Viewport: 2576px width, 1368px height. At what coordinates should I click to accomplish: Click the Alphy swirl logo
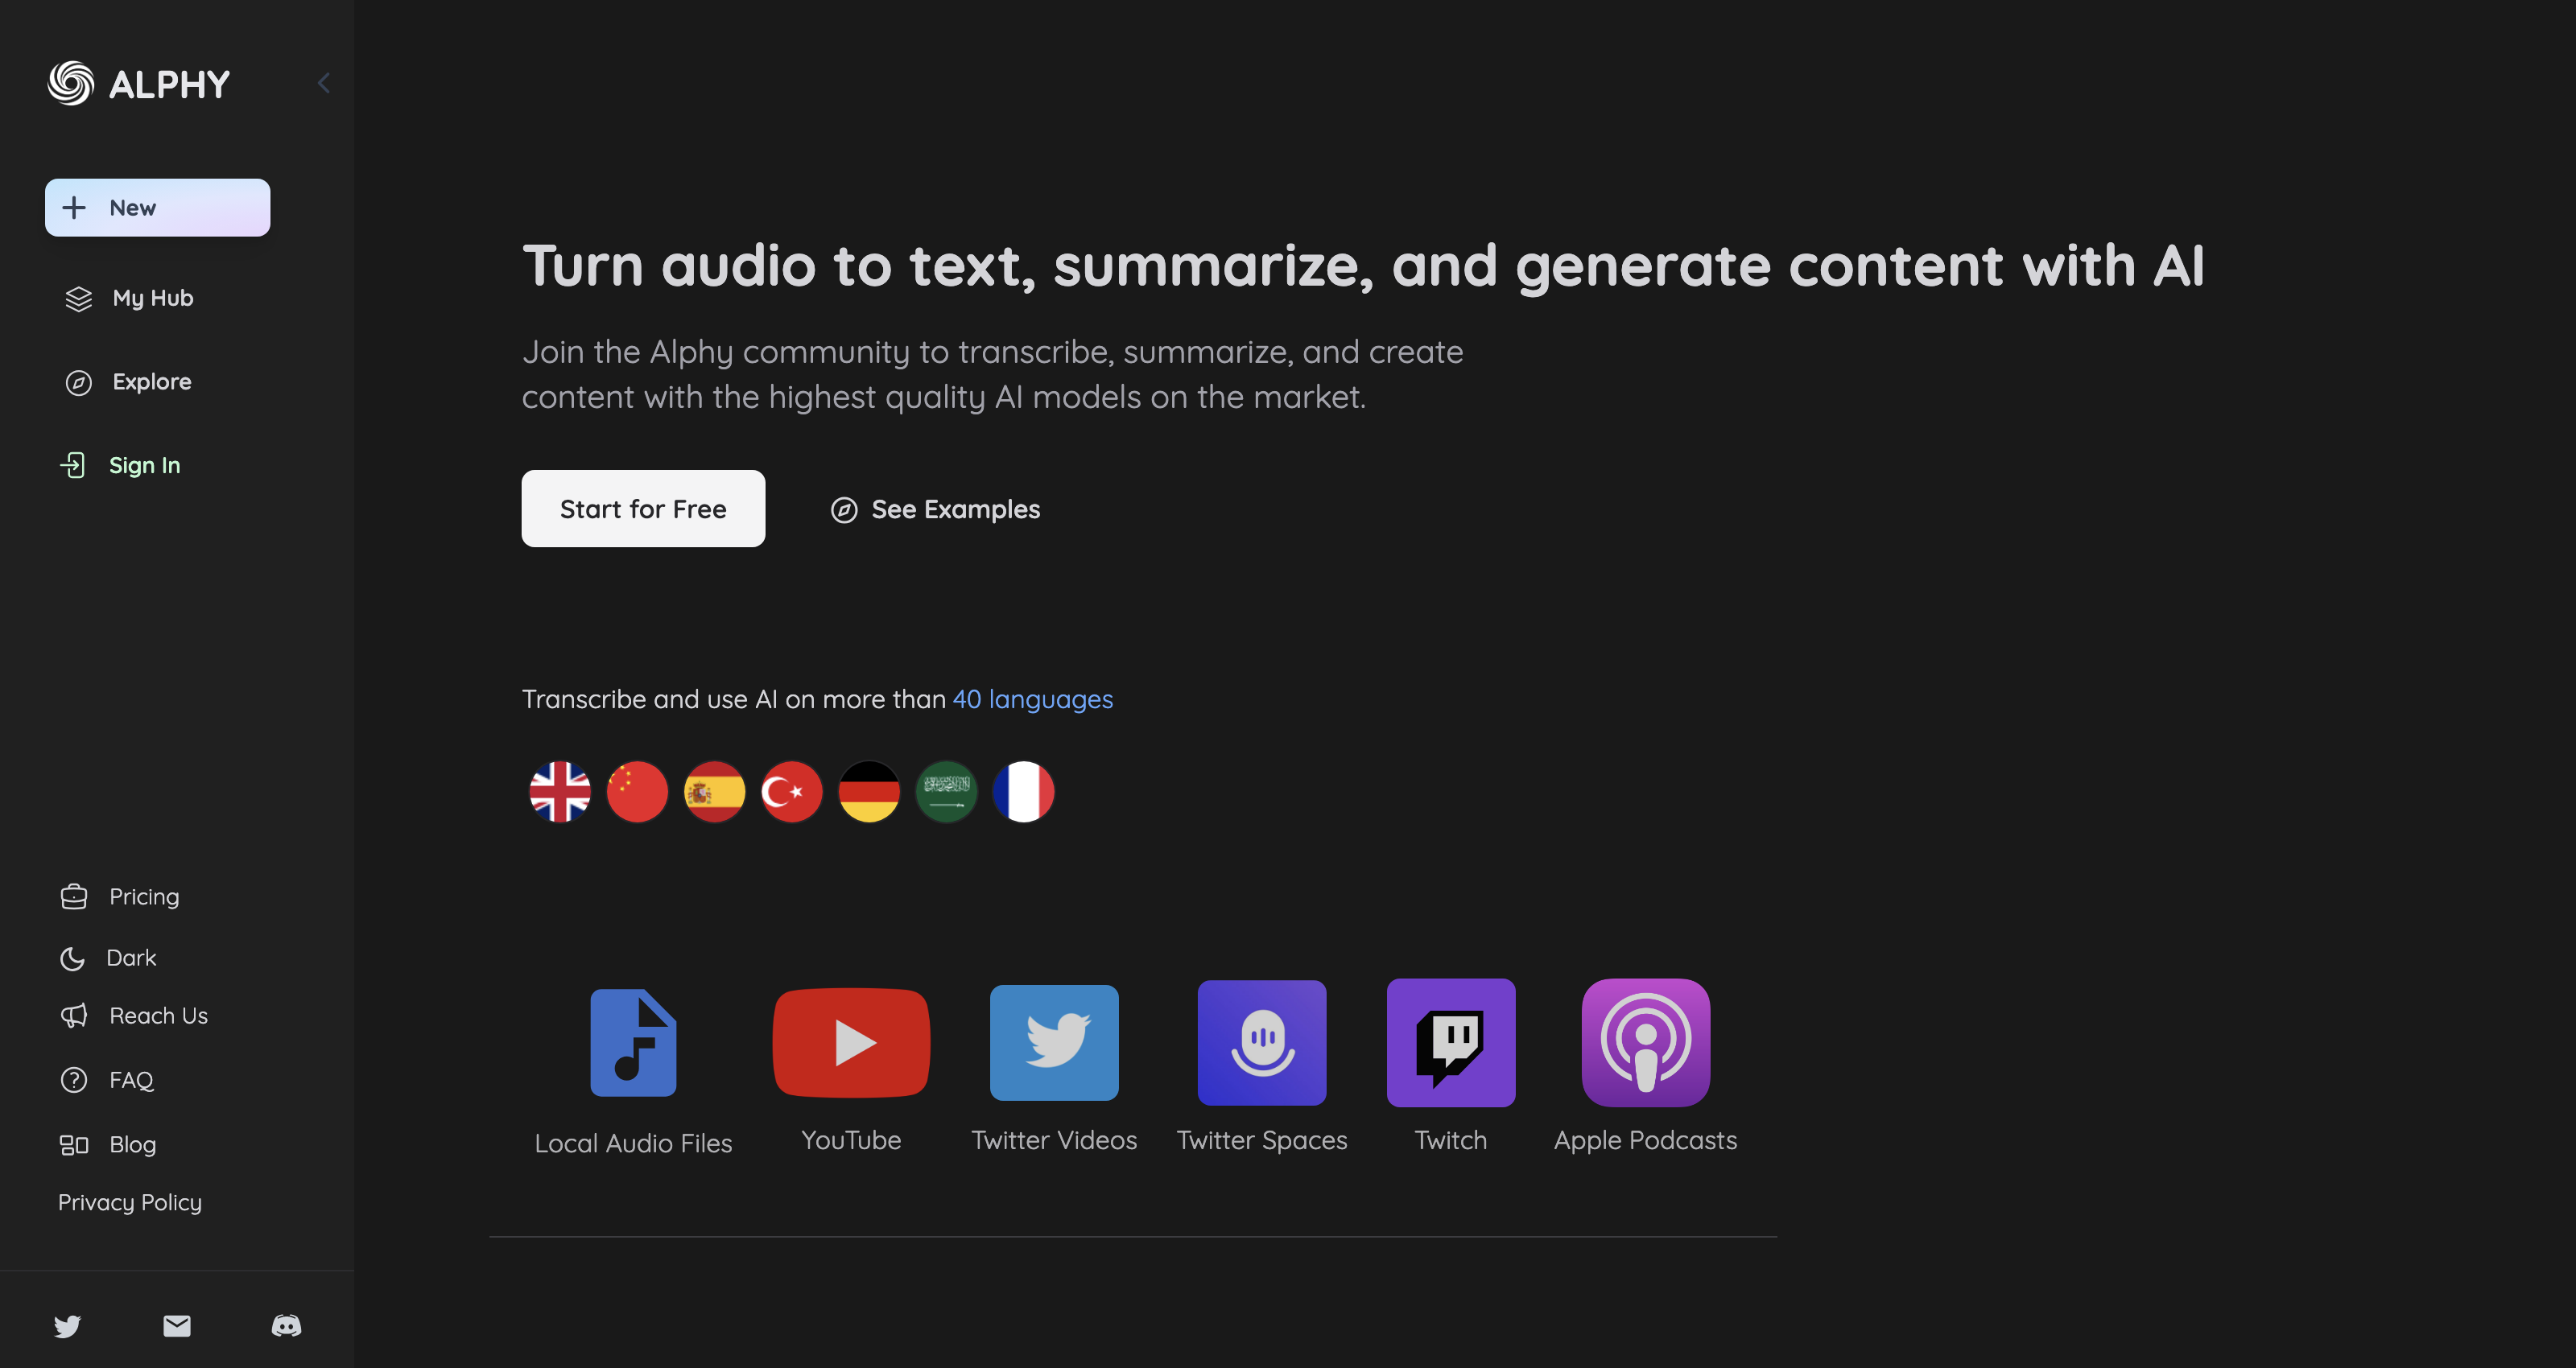pos(71,83)
